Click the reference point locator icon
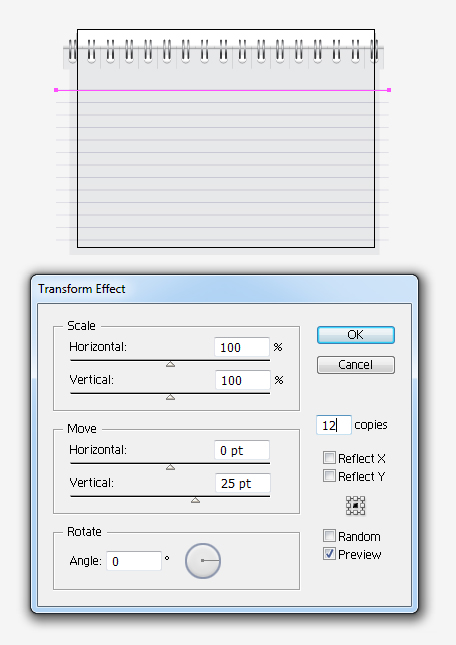456x645 pixels. click(355, 505)
